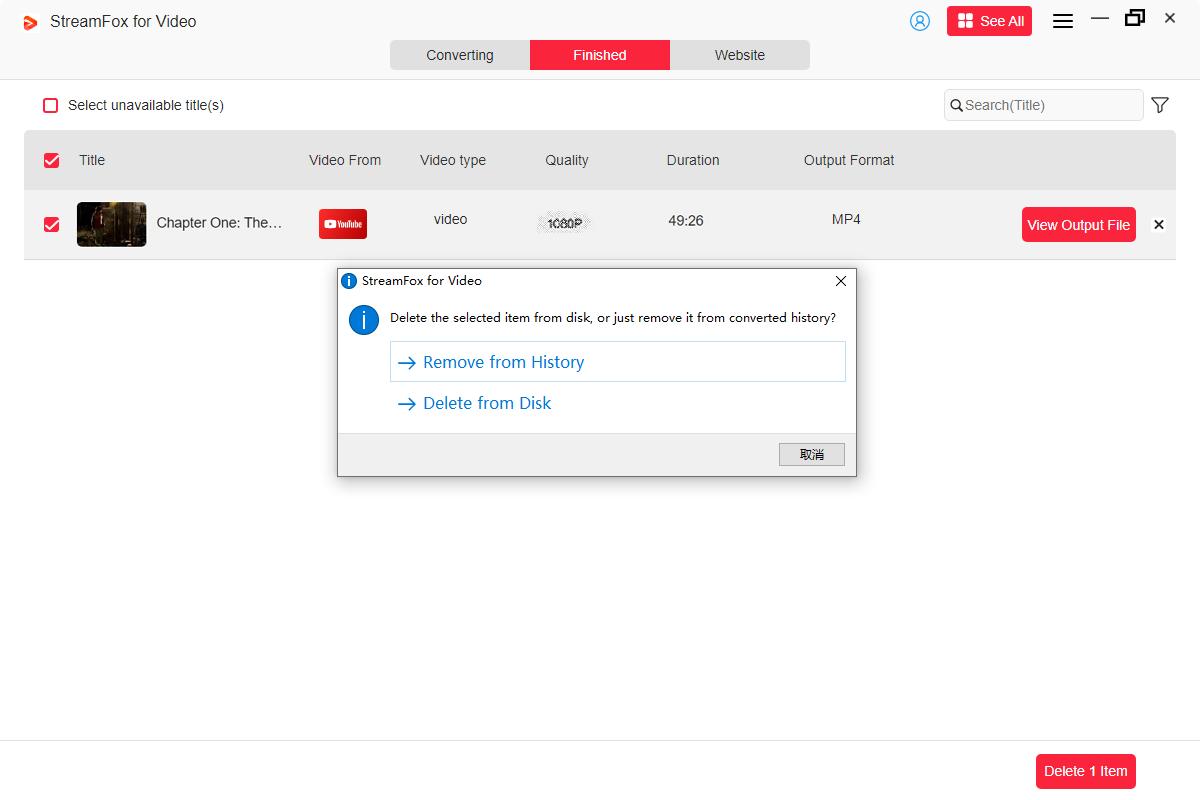Click the 取消 cancel button

(x=812, y=455)
